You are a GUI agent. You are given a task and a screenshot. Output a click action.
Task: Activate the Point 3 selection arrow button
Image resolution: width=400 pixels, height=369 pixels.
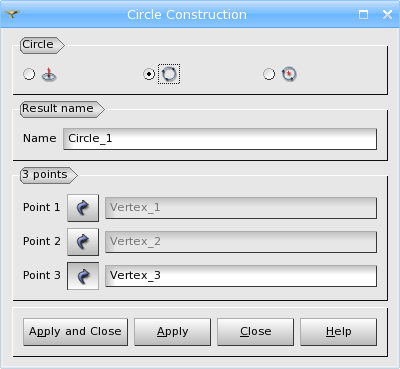point(83,276)
